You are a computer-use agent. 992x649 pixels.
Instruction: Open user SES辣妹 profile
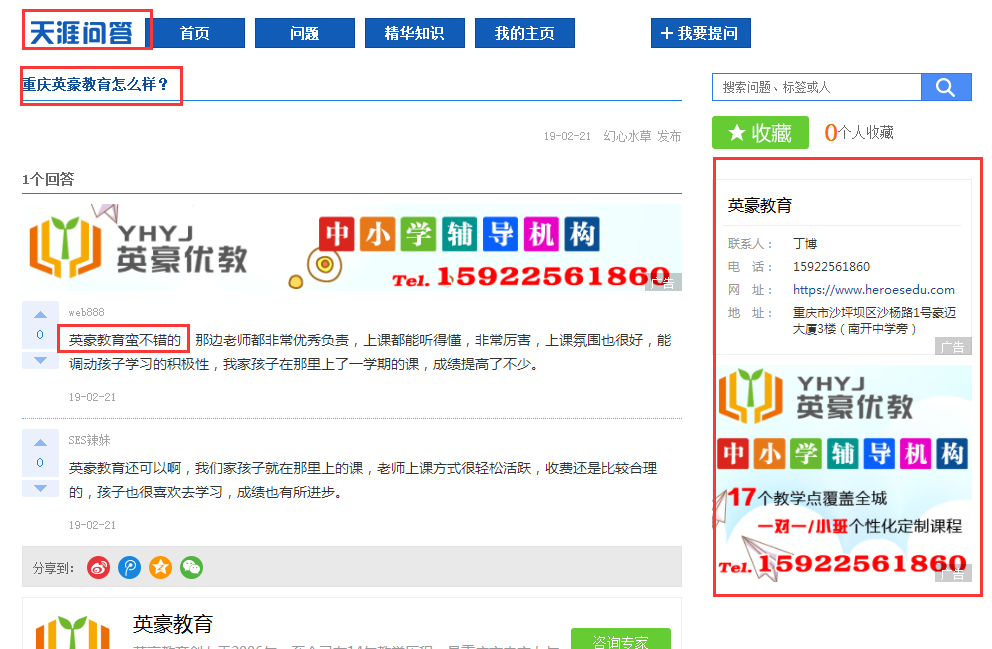(89, 440)
